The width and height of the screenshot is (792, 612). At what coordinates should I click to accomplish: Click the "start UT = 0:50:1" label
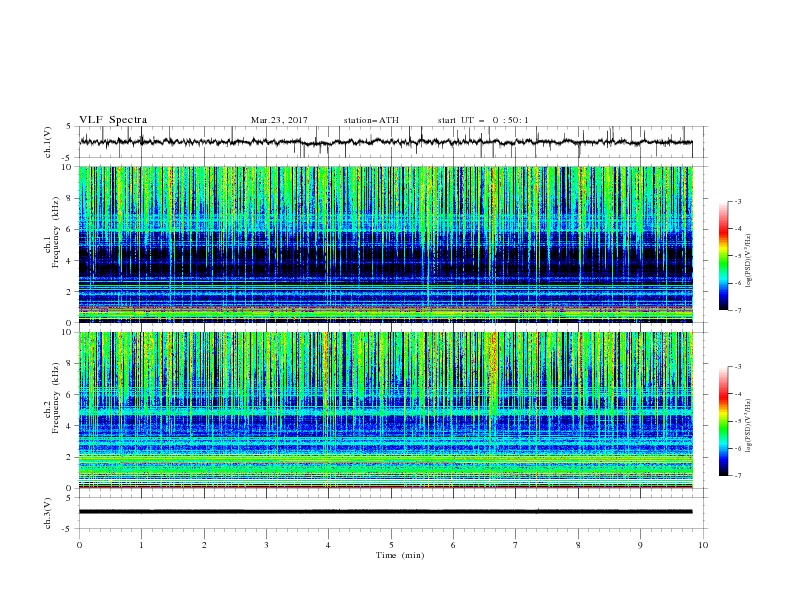click(x=483, y=120)
